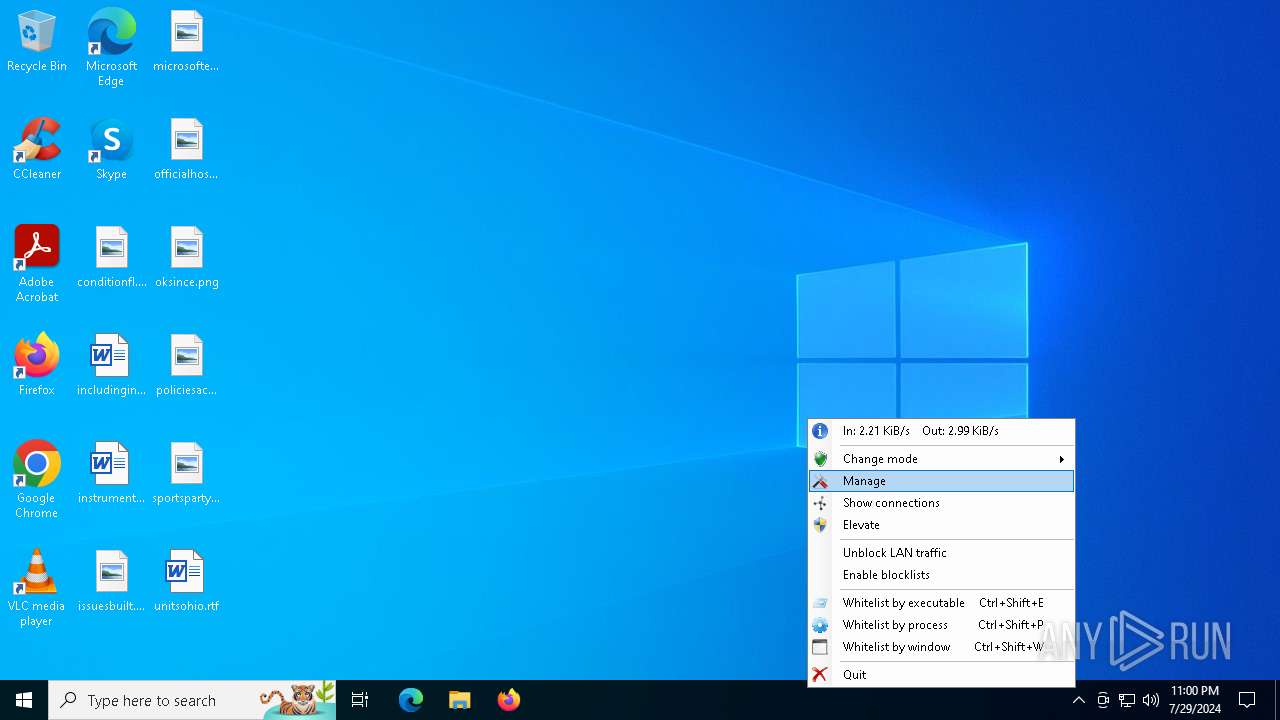
Task: Click the taskbar search box
Action: [x=192, y=700]
